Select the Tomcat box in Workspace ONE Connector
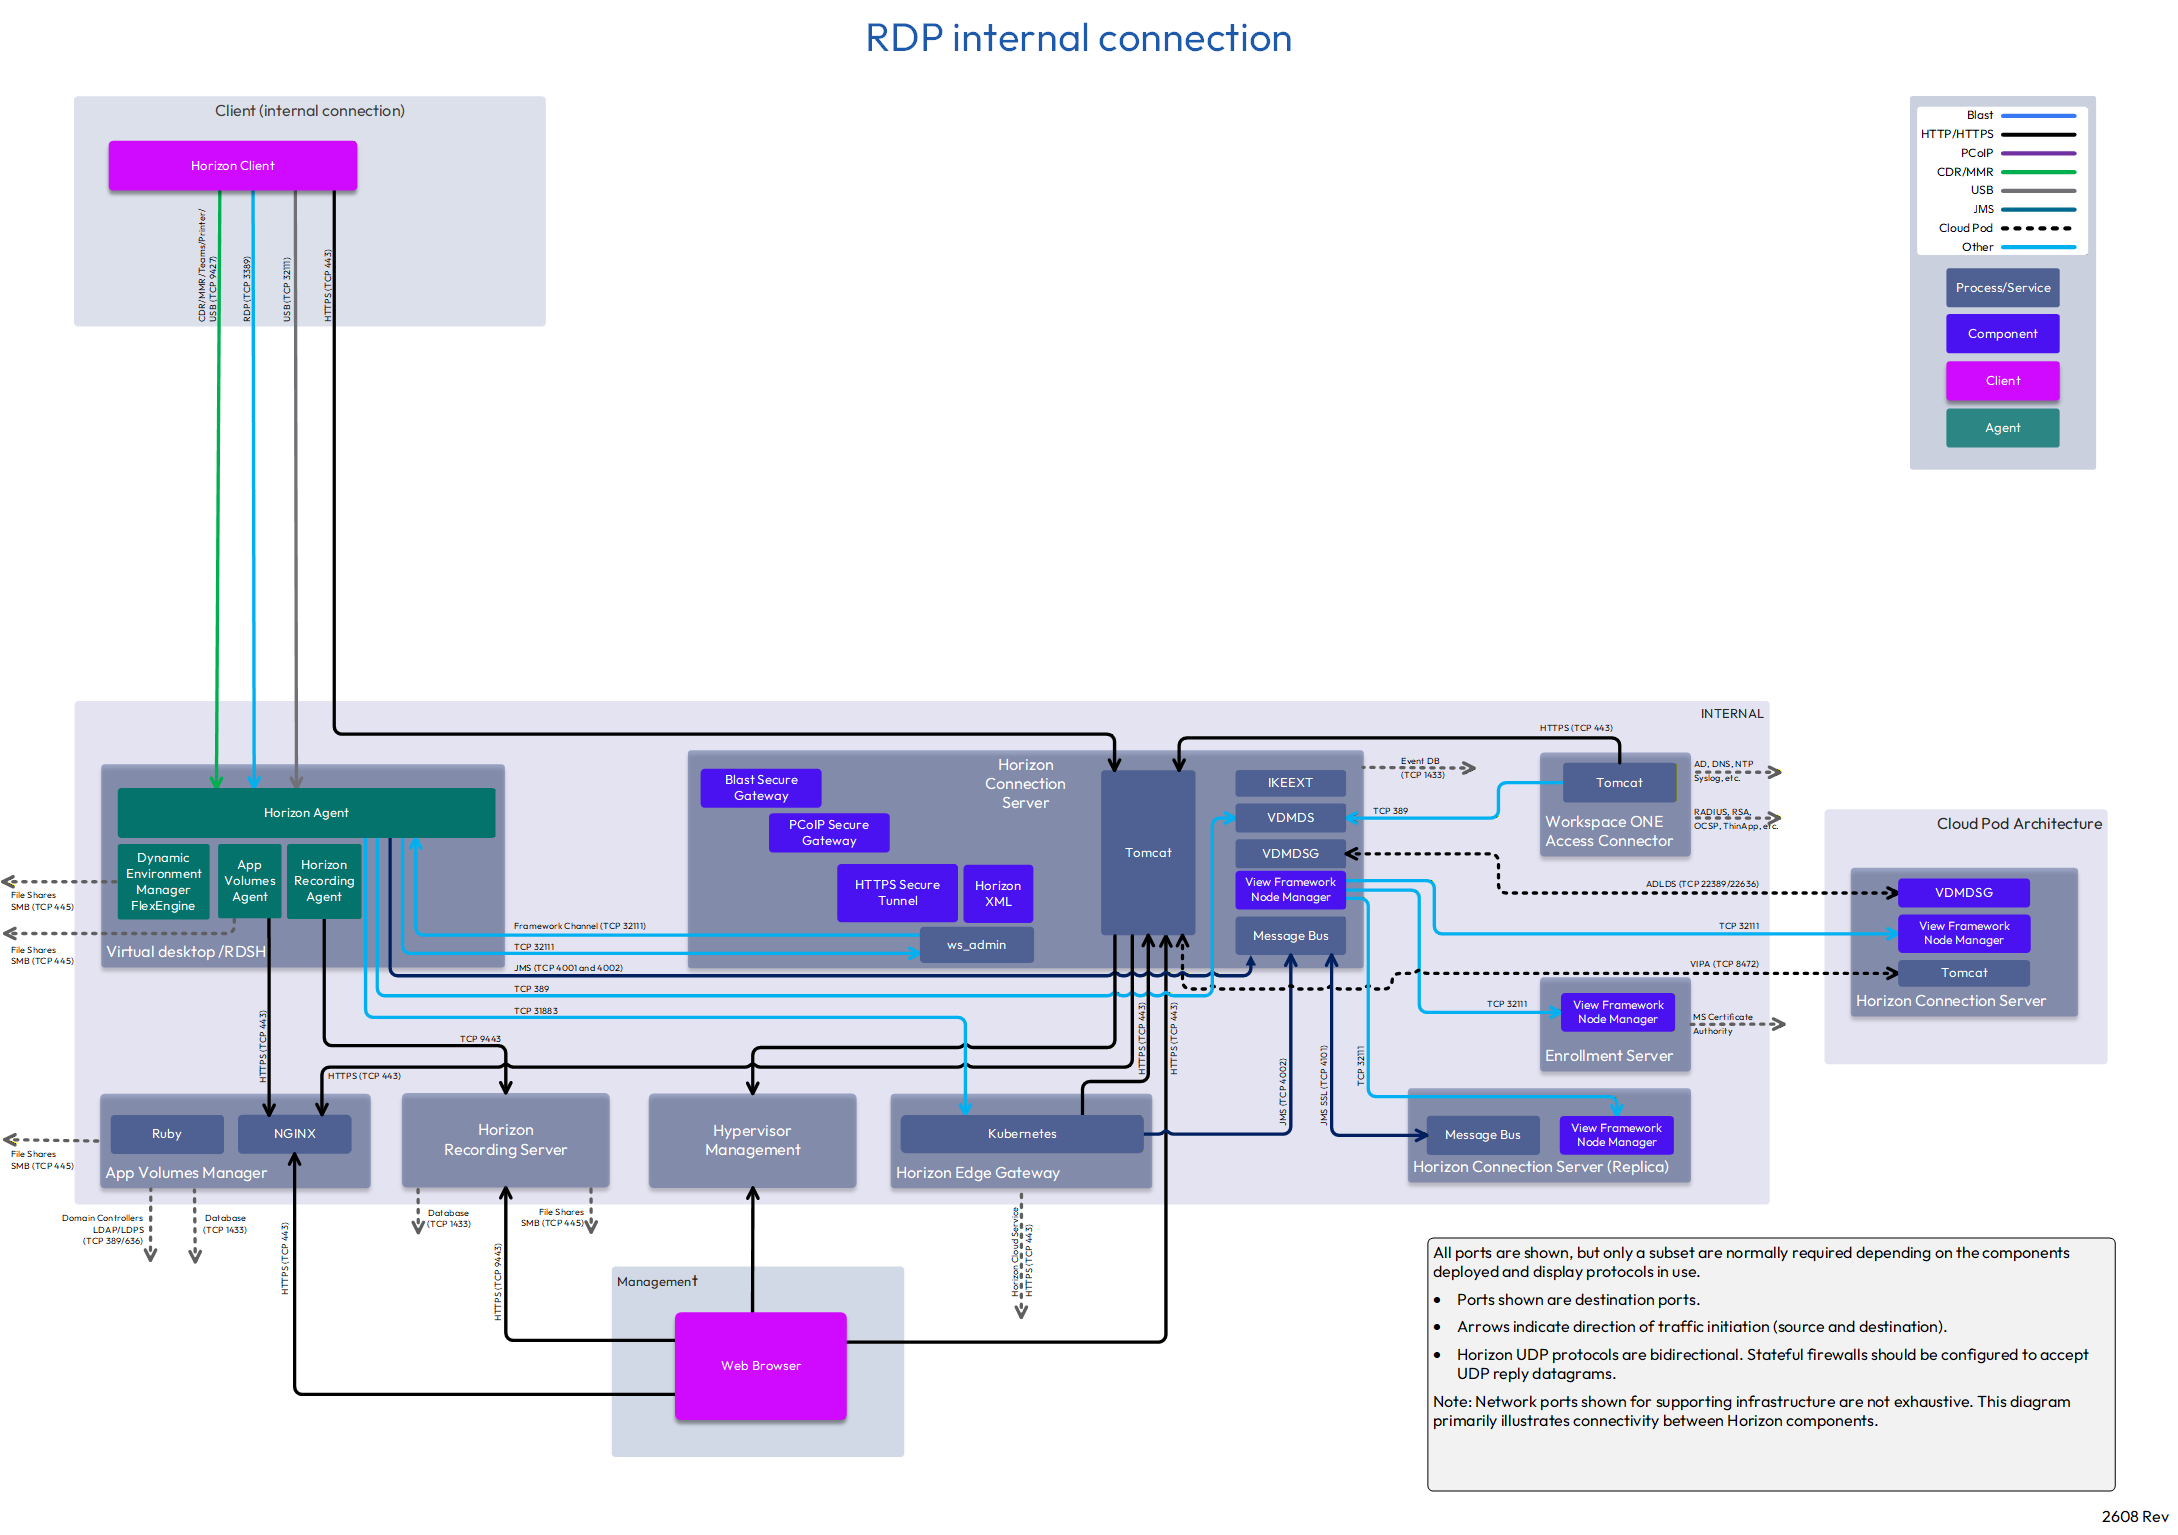Viewport: 2178px width, 1535px height. 1619,783
